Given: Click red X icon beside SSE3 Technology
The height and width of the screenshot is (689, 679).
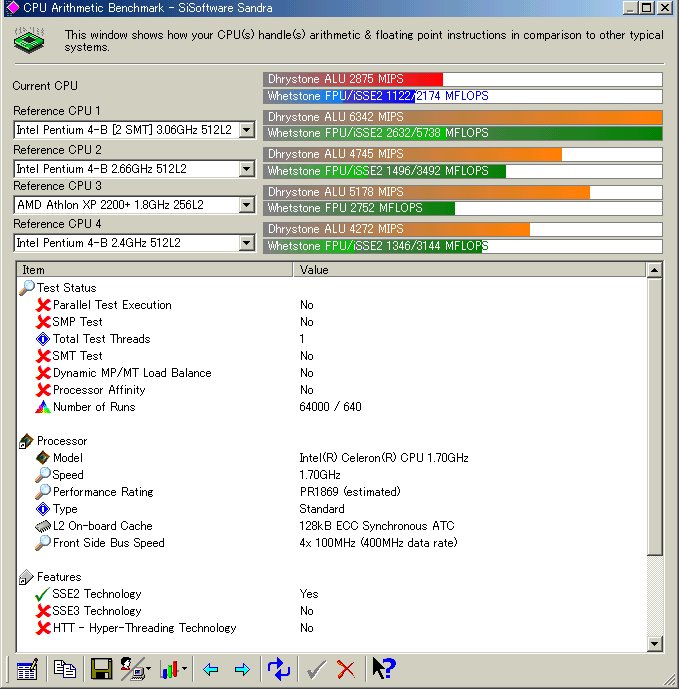Looking at the screenshot, I should (43, 611).
